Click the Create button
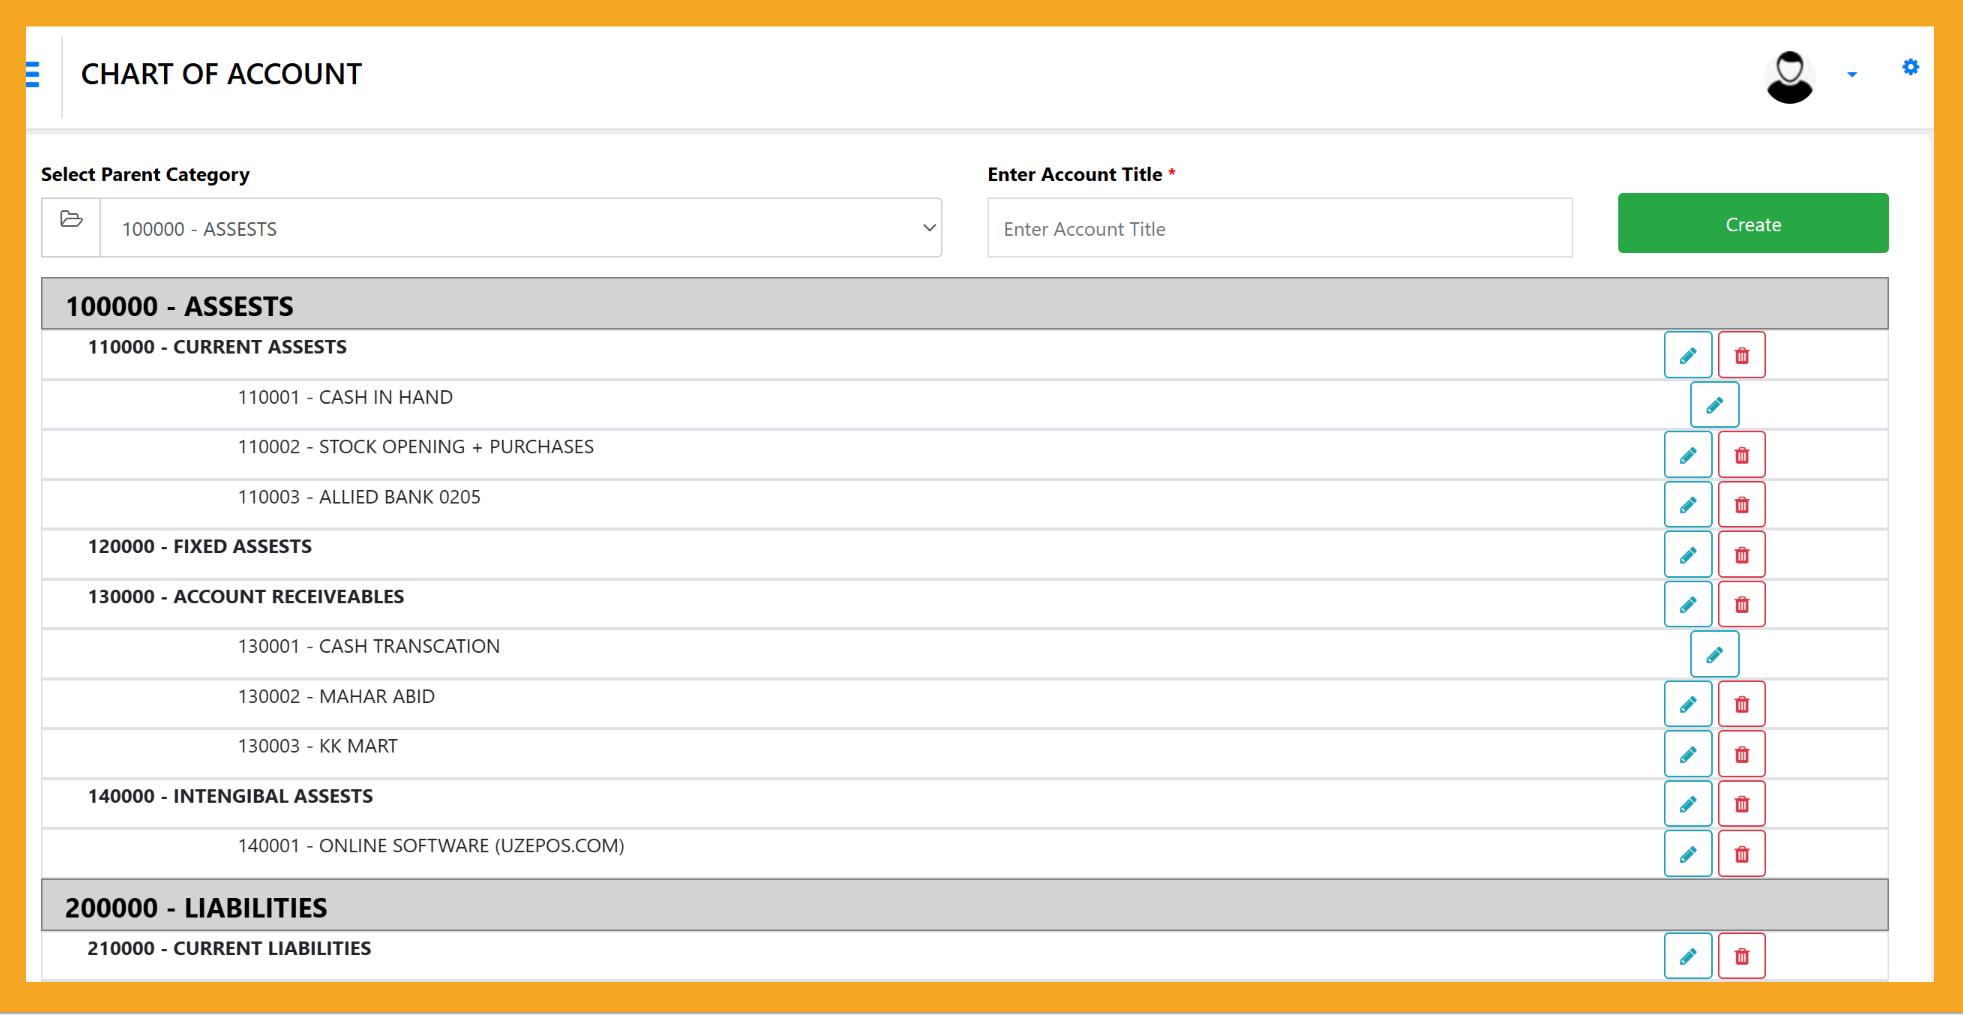The height and width of the screenshot is (1015, 1963). [x=1752, y=223]
